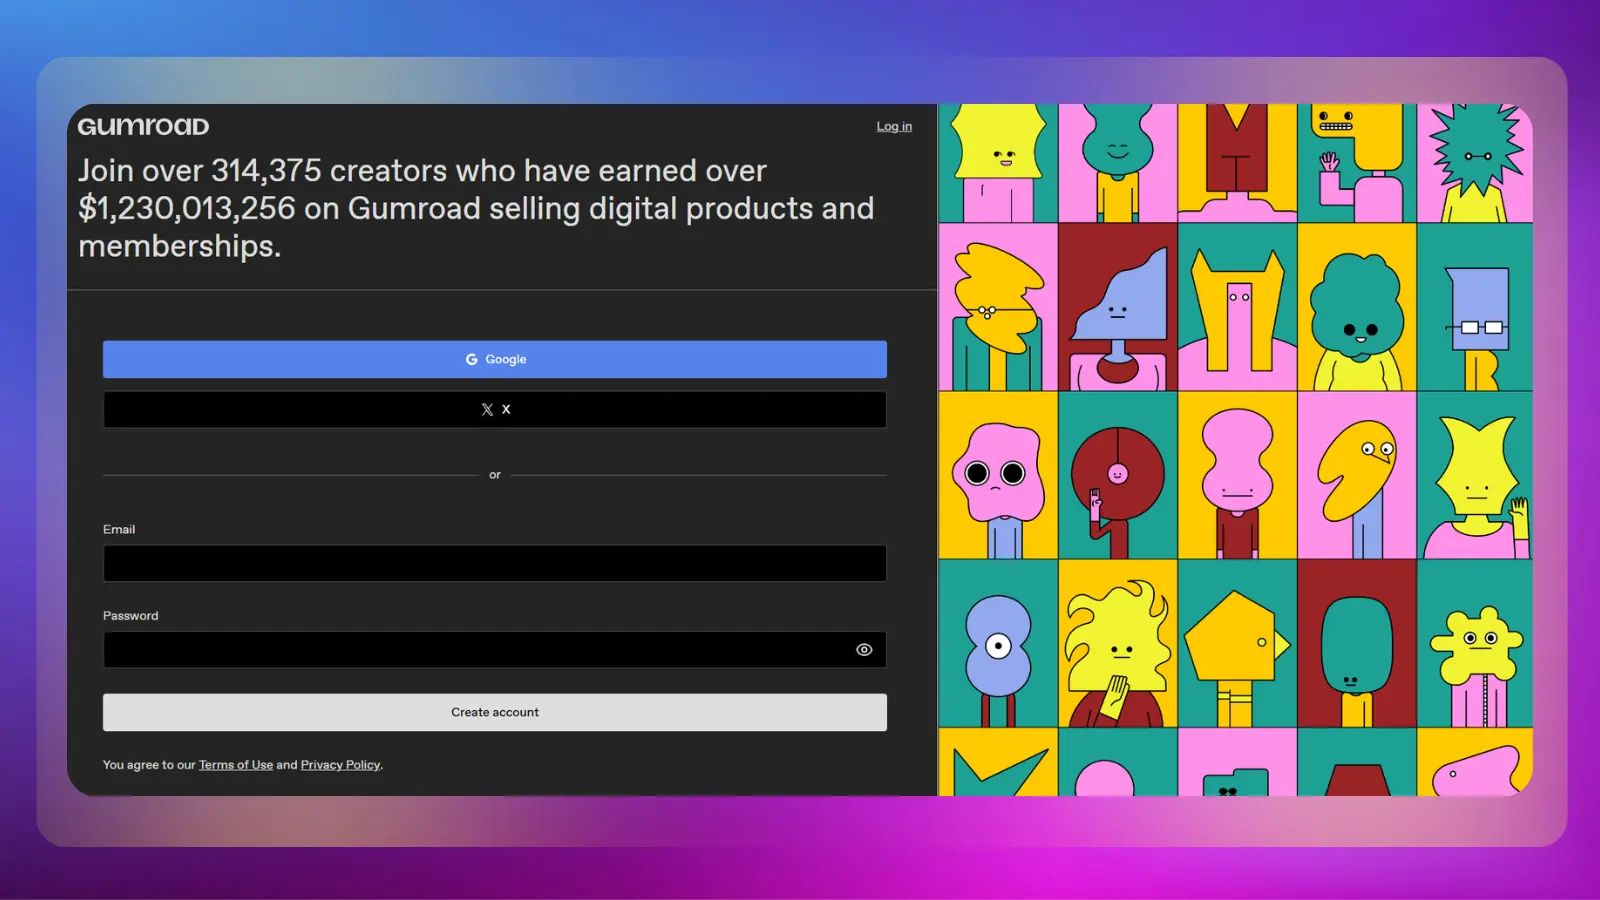This screenshot has height=900, width=1600.
Task: Open the Privacy Policy link
Action: 341,765
